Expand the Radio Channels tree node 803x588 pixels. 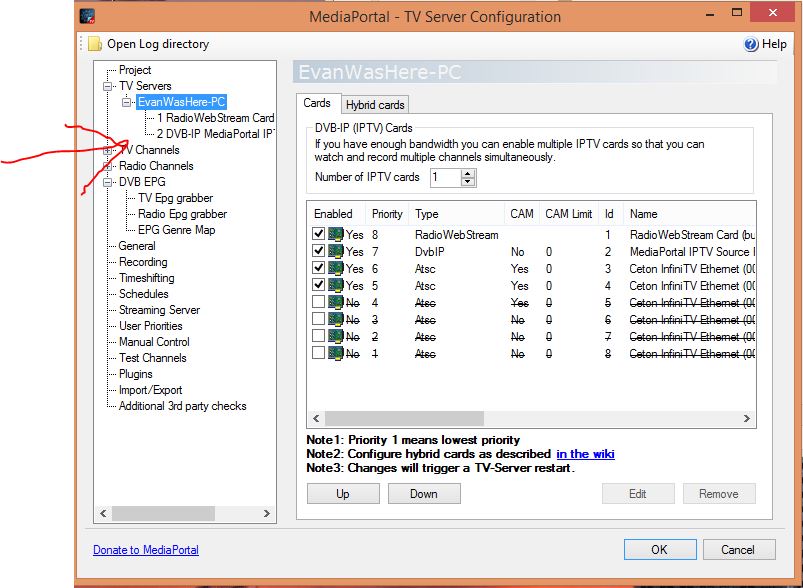(108, 166)
